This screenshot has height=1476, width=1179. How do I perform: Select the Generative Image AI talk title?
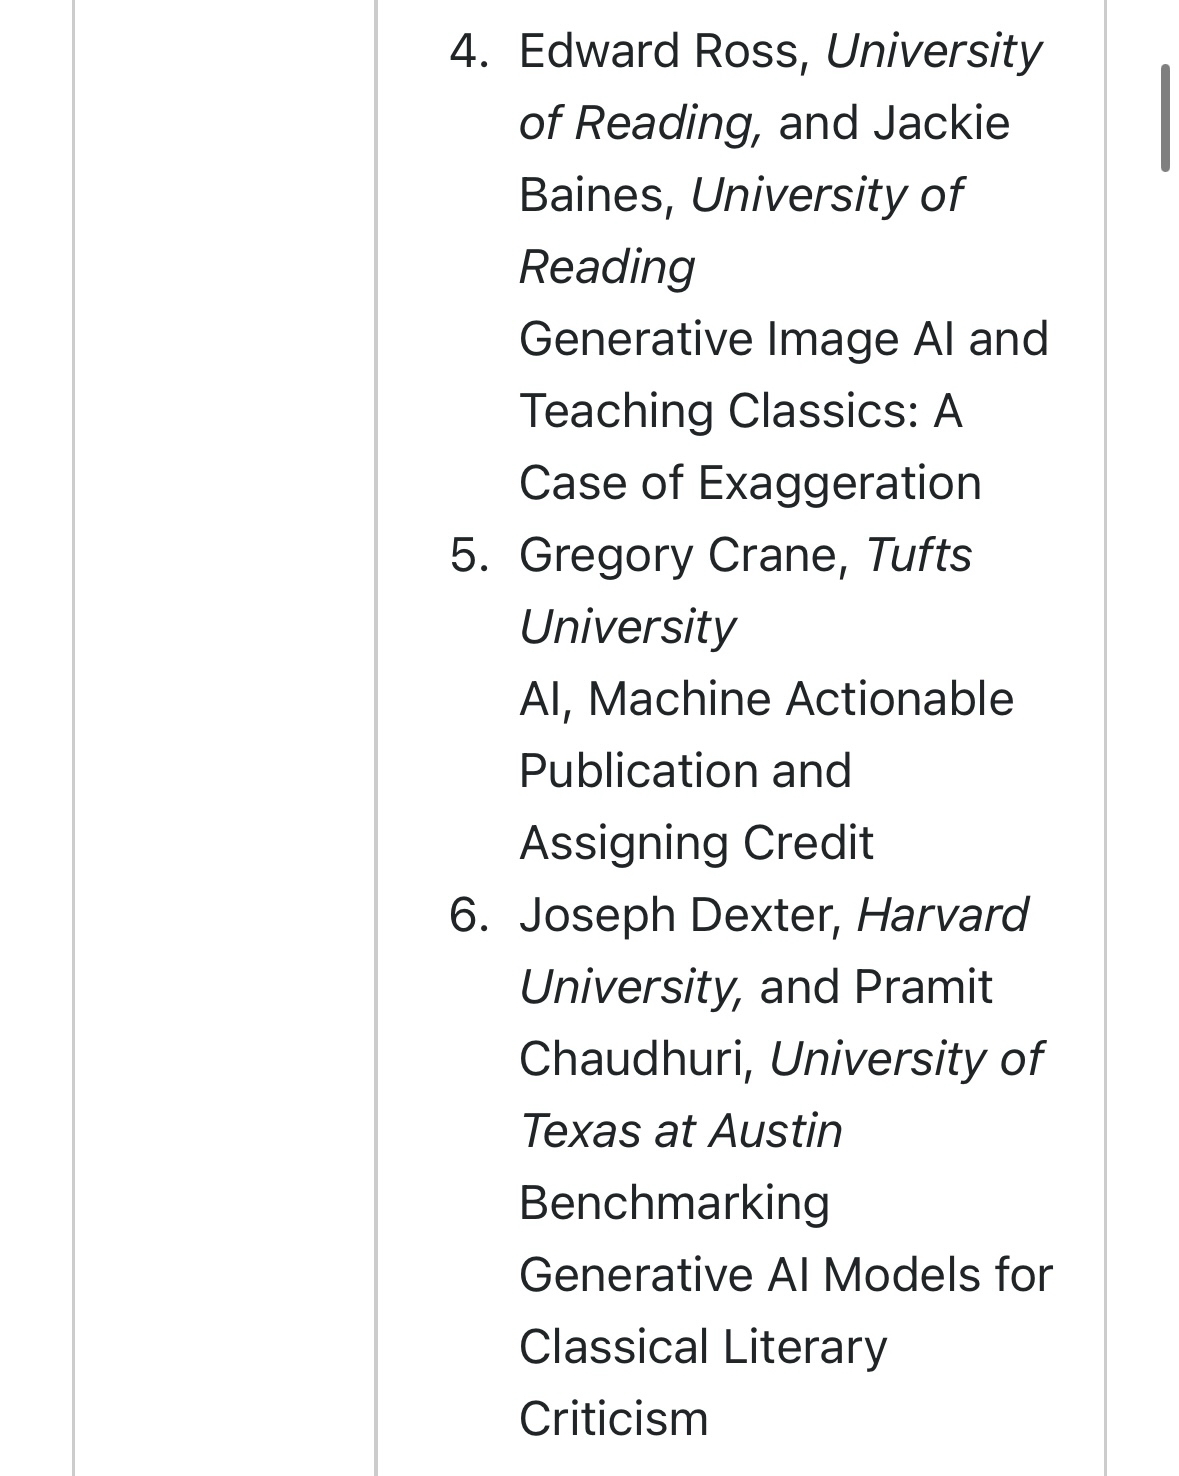(x=783, y=339)
